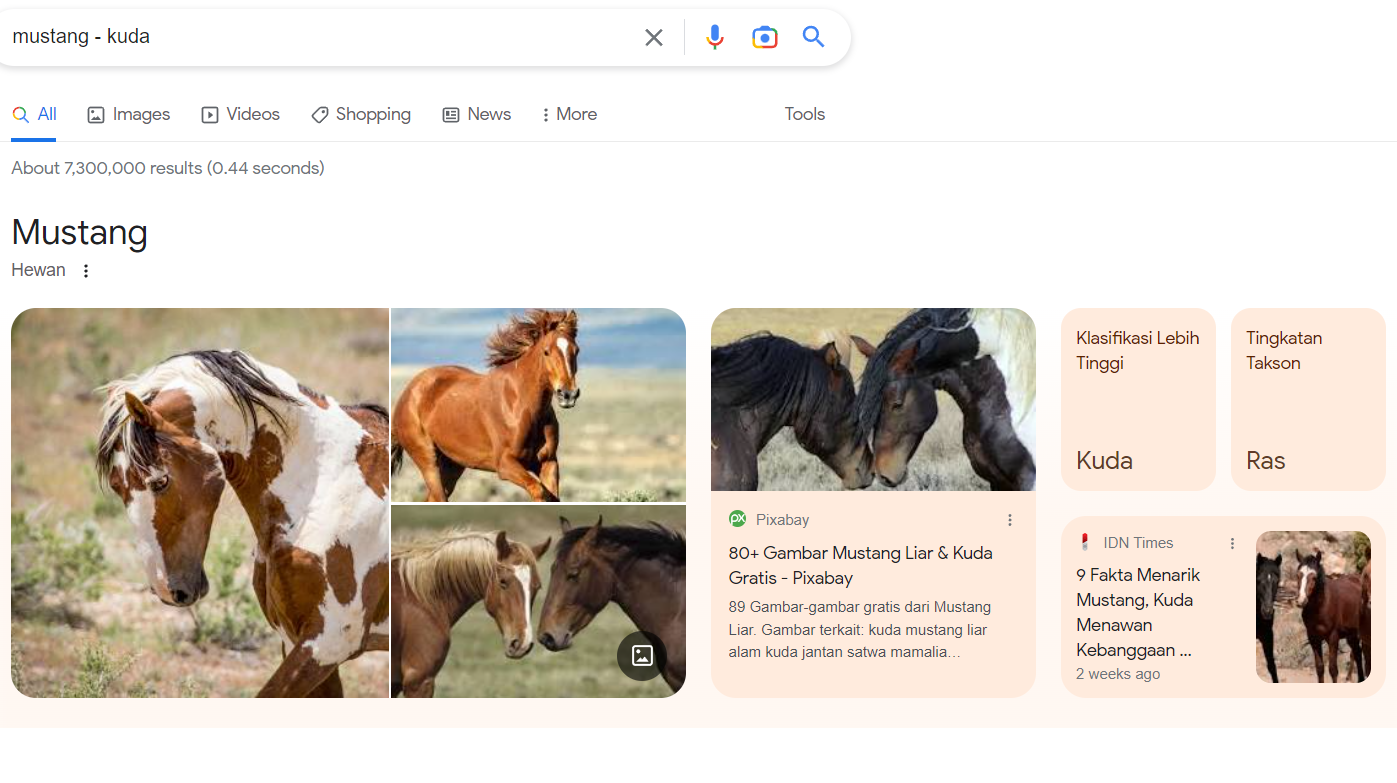Open the Pixabay Mustang images link
This screenshot has width=1397, height=783.
tap(860, 565)
